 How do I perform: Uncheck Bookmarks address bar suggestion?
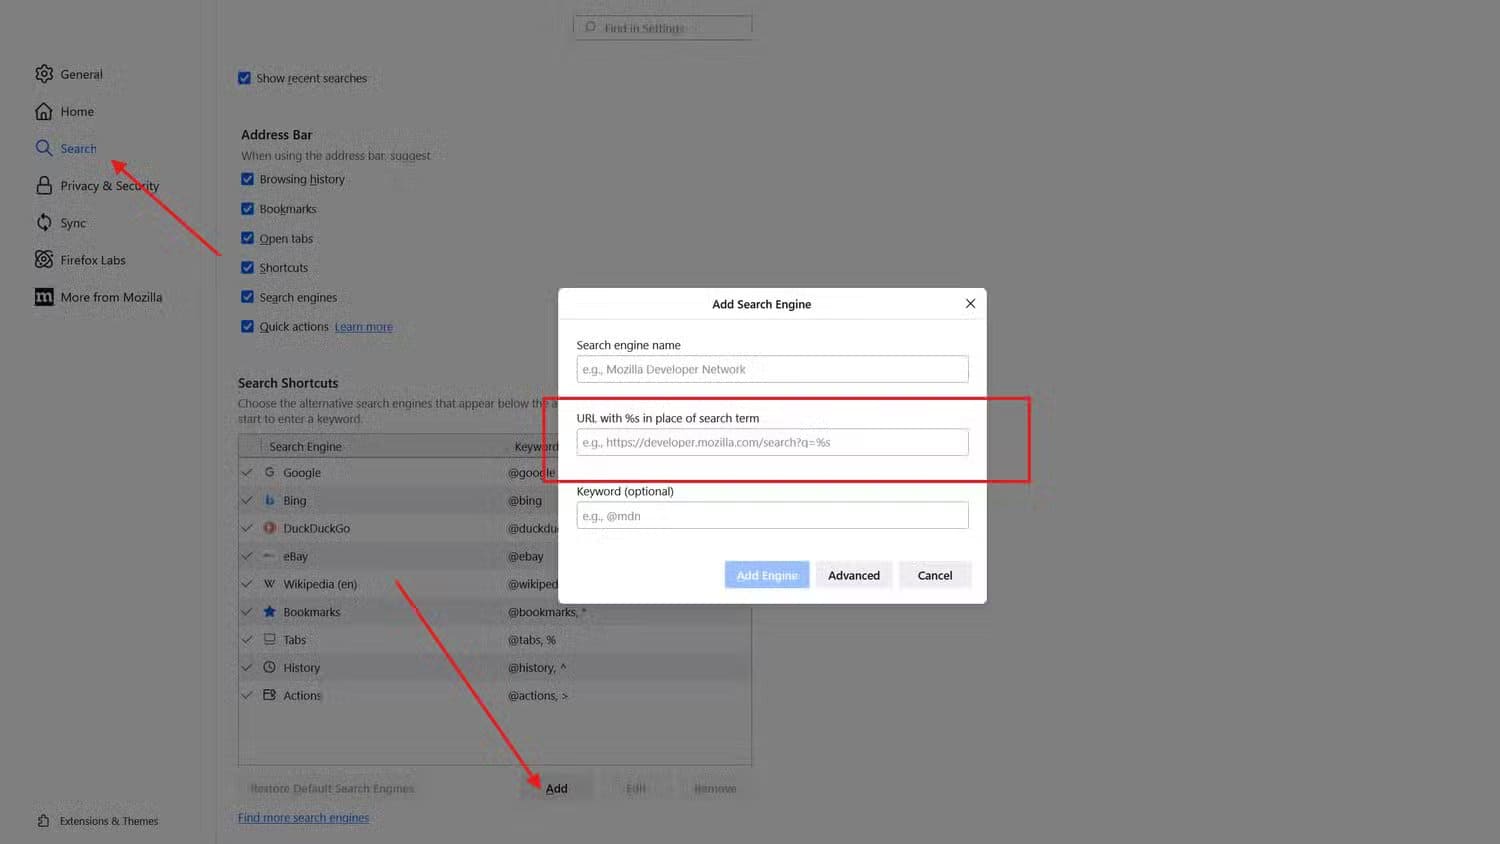(247, 209)
